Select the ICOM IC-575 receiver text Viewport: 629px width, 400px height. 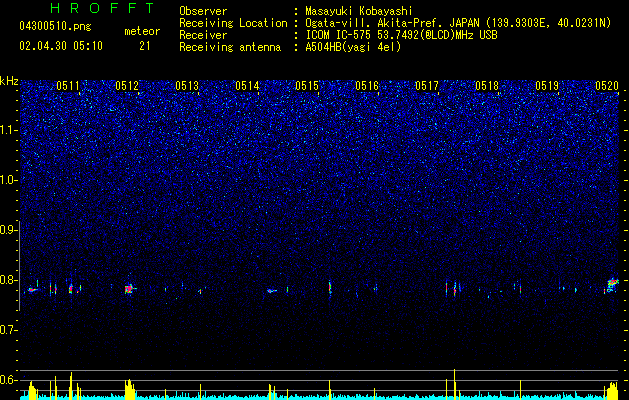point(401,35)
